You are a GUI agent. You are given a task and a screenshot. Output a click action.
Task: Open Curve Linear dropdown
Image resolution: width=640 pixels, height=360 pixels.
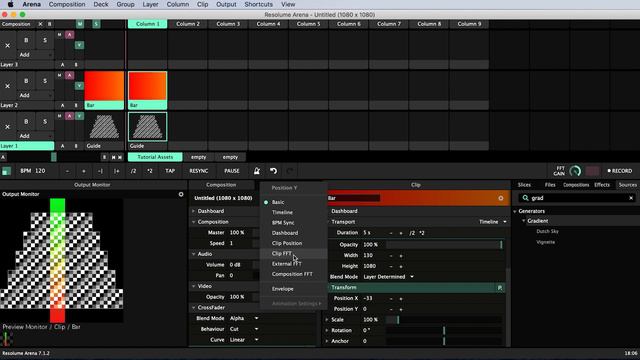[244, 340]
